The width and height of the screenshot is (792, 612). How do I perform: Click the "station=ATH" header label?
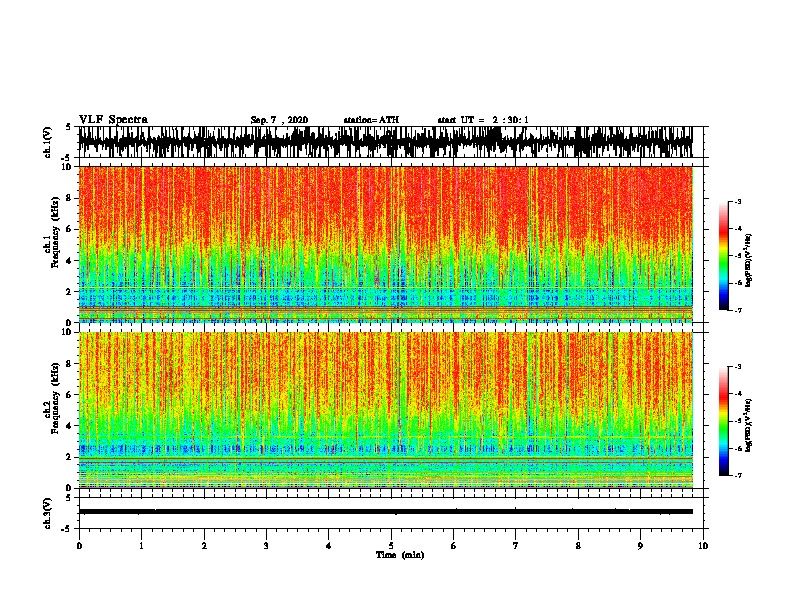point(371,120)
